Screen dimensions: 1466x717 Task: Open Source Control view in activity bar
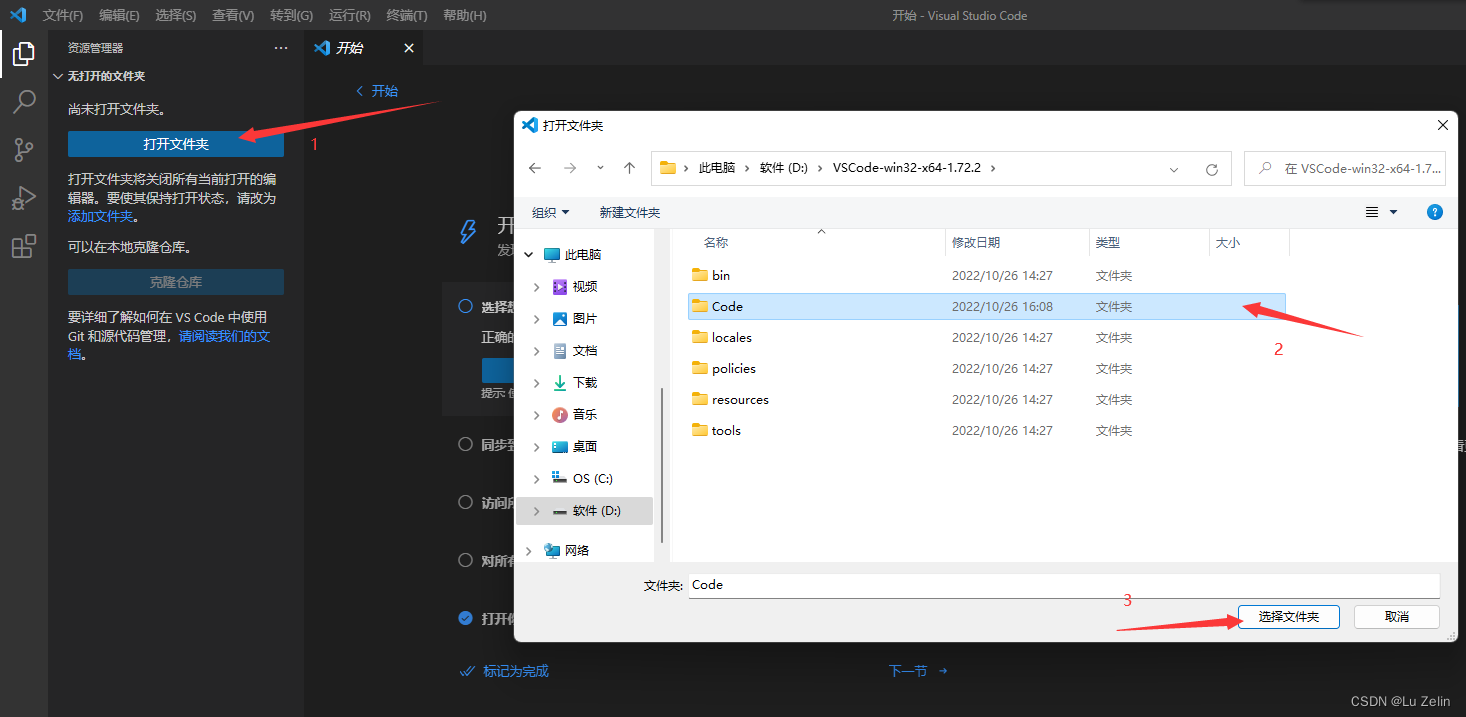point(23,150)
